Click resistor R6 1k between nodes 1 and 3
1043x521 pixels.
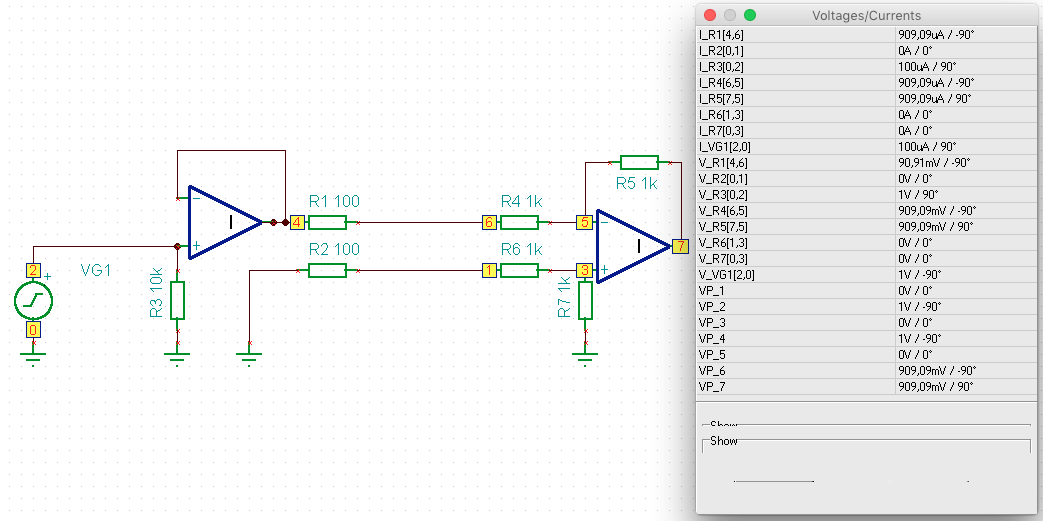pos(519,270)
